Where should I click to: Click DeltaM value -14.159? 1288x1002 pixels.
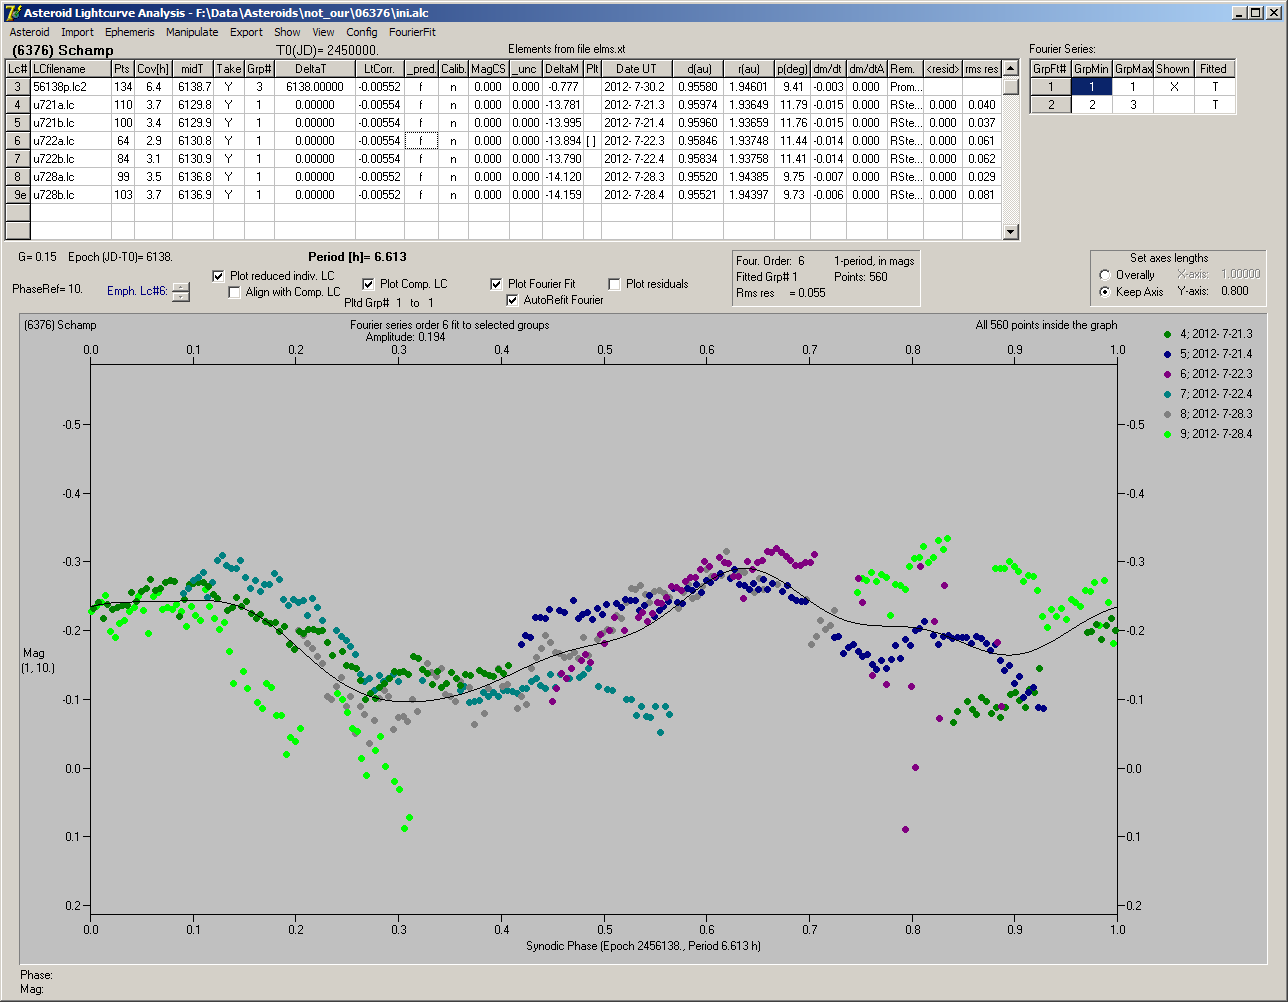coord(563,195)
